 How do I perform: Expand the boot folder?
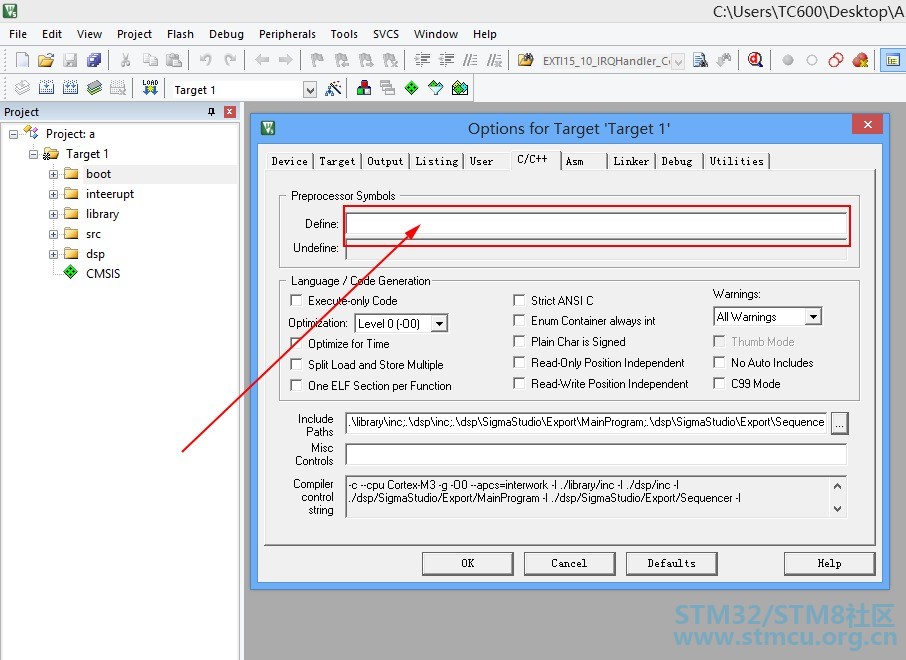click(x=53, y=174)
